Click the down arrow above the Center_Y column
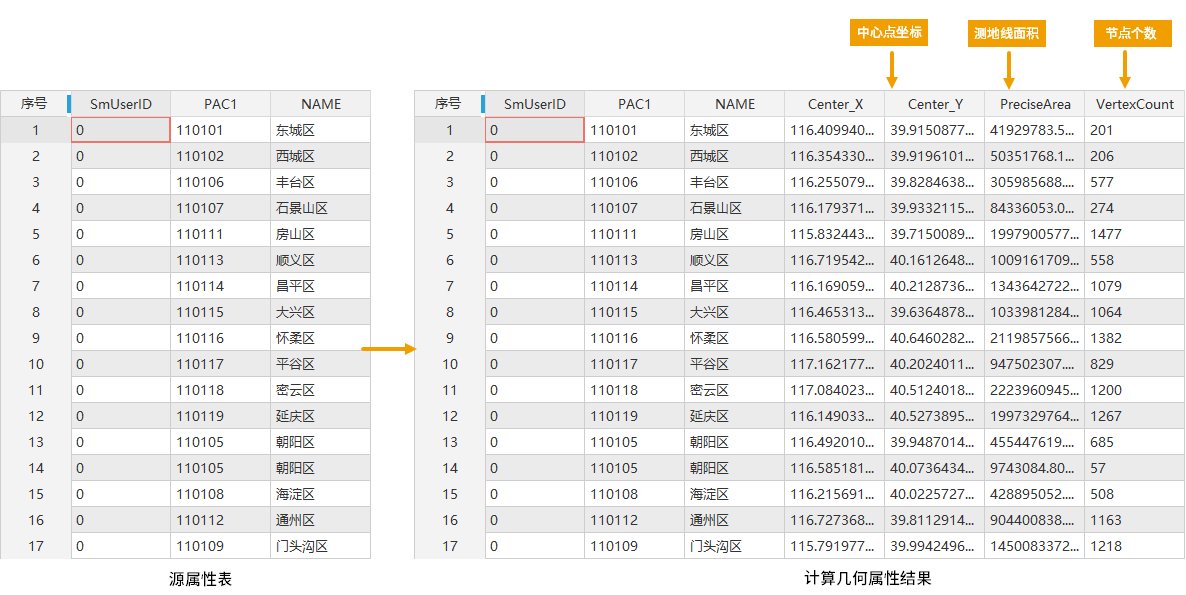The width and height of the screenshot is (1186, 595). tap(891, 70)
